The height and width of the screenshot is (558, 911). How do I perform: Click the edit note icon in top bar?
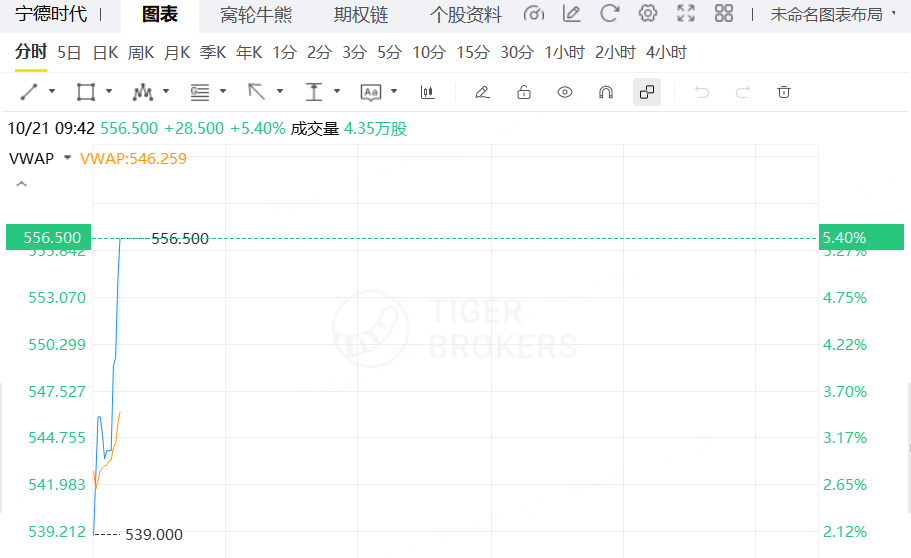[x=572, y=13]
